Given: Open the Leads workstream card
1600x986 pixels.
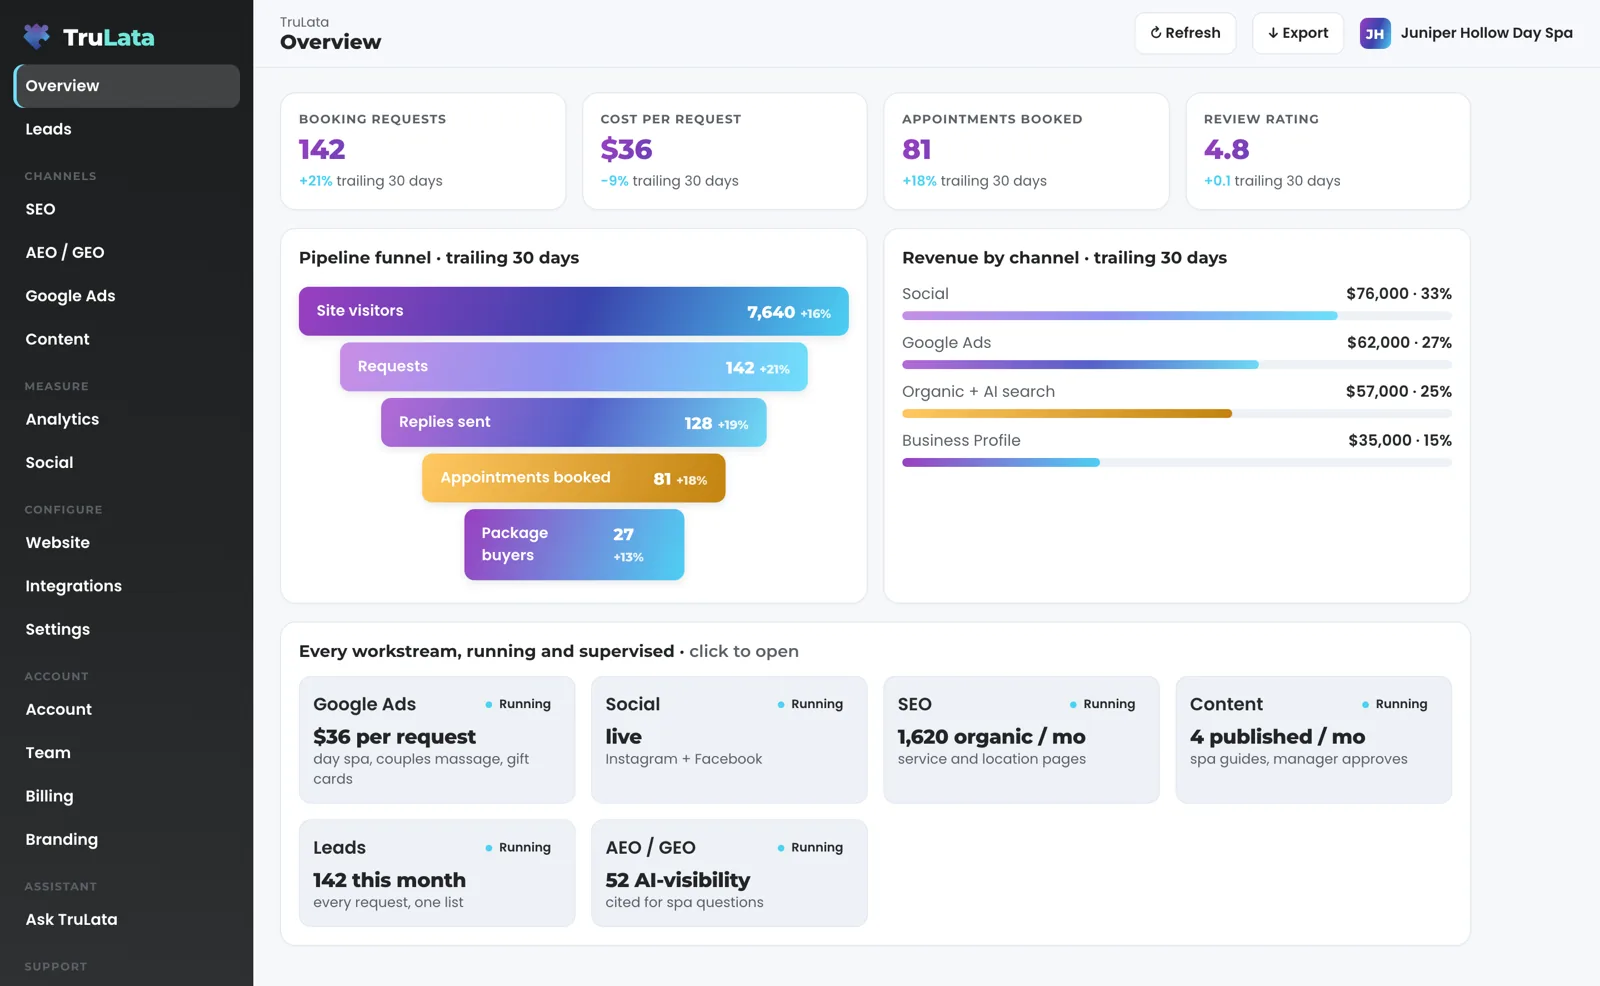Looking at the screenshot, I should pyautogui.click(x=437, y=873).
